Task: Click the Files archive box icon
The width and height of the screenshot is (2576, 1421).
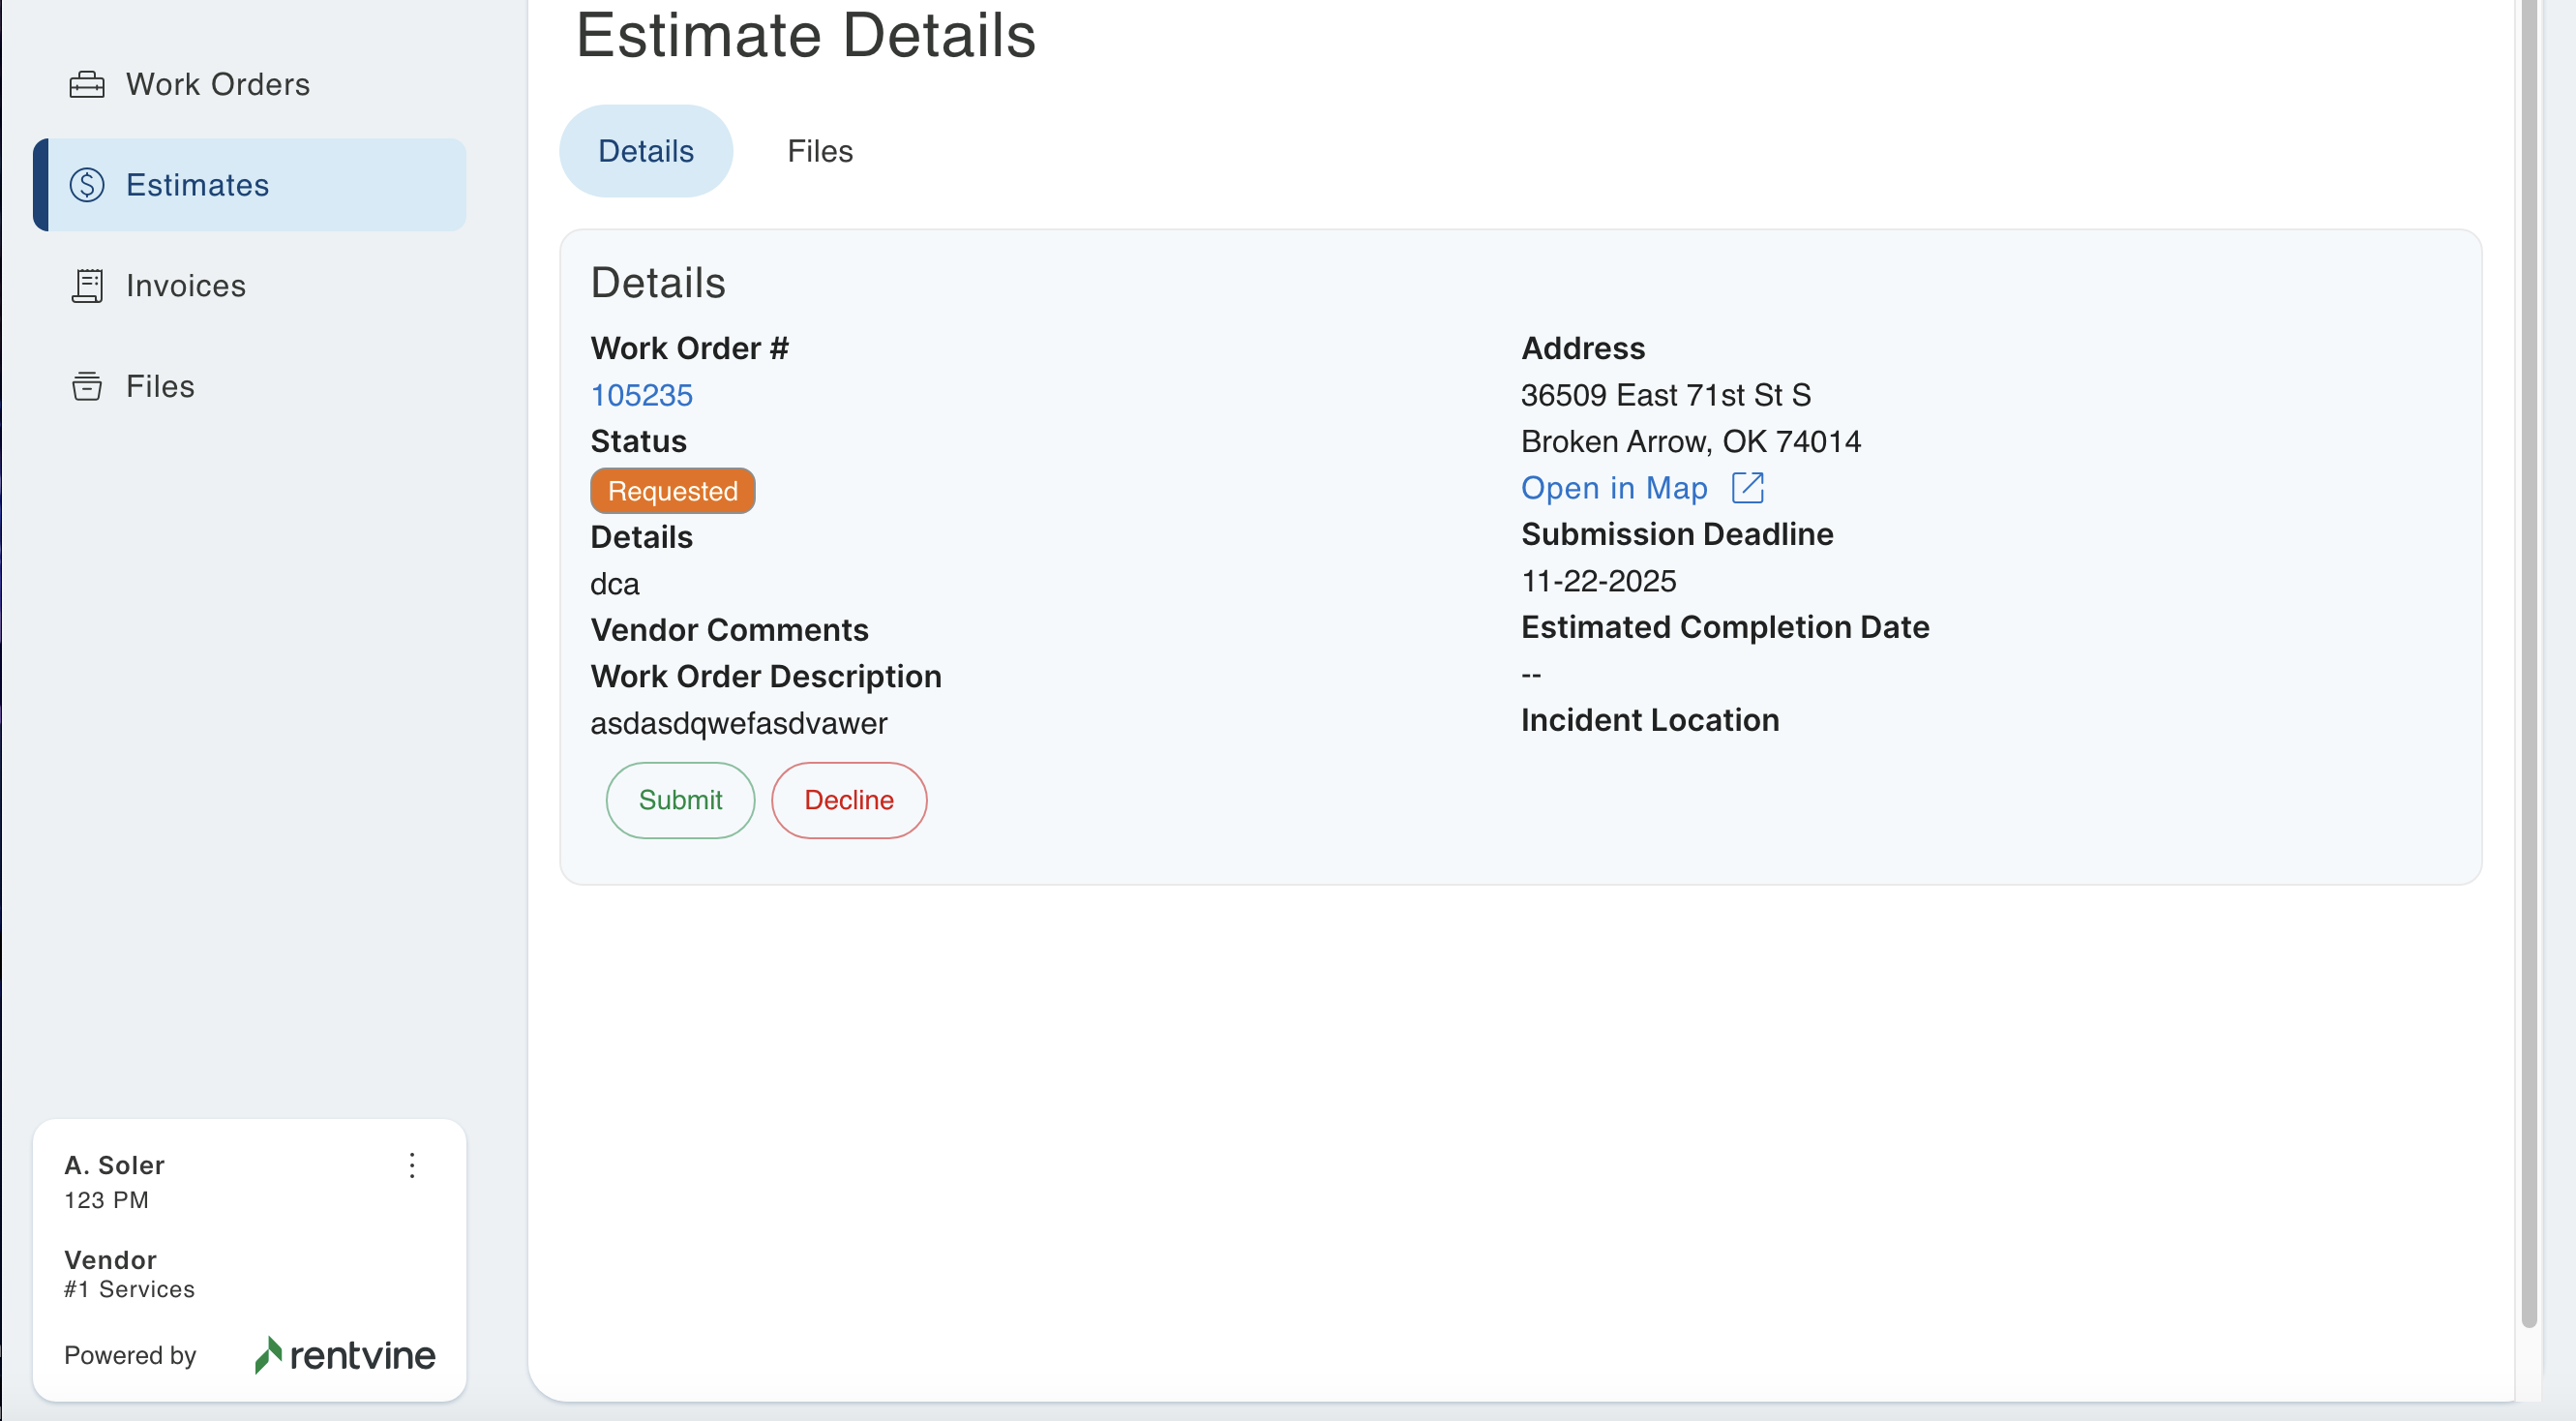Action: tap(87, 386)
